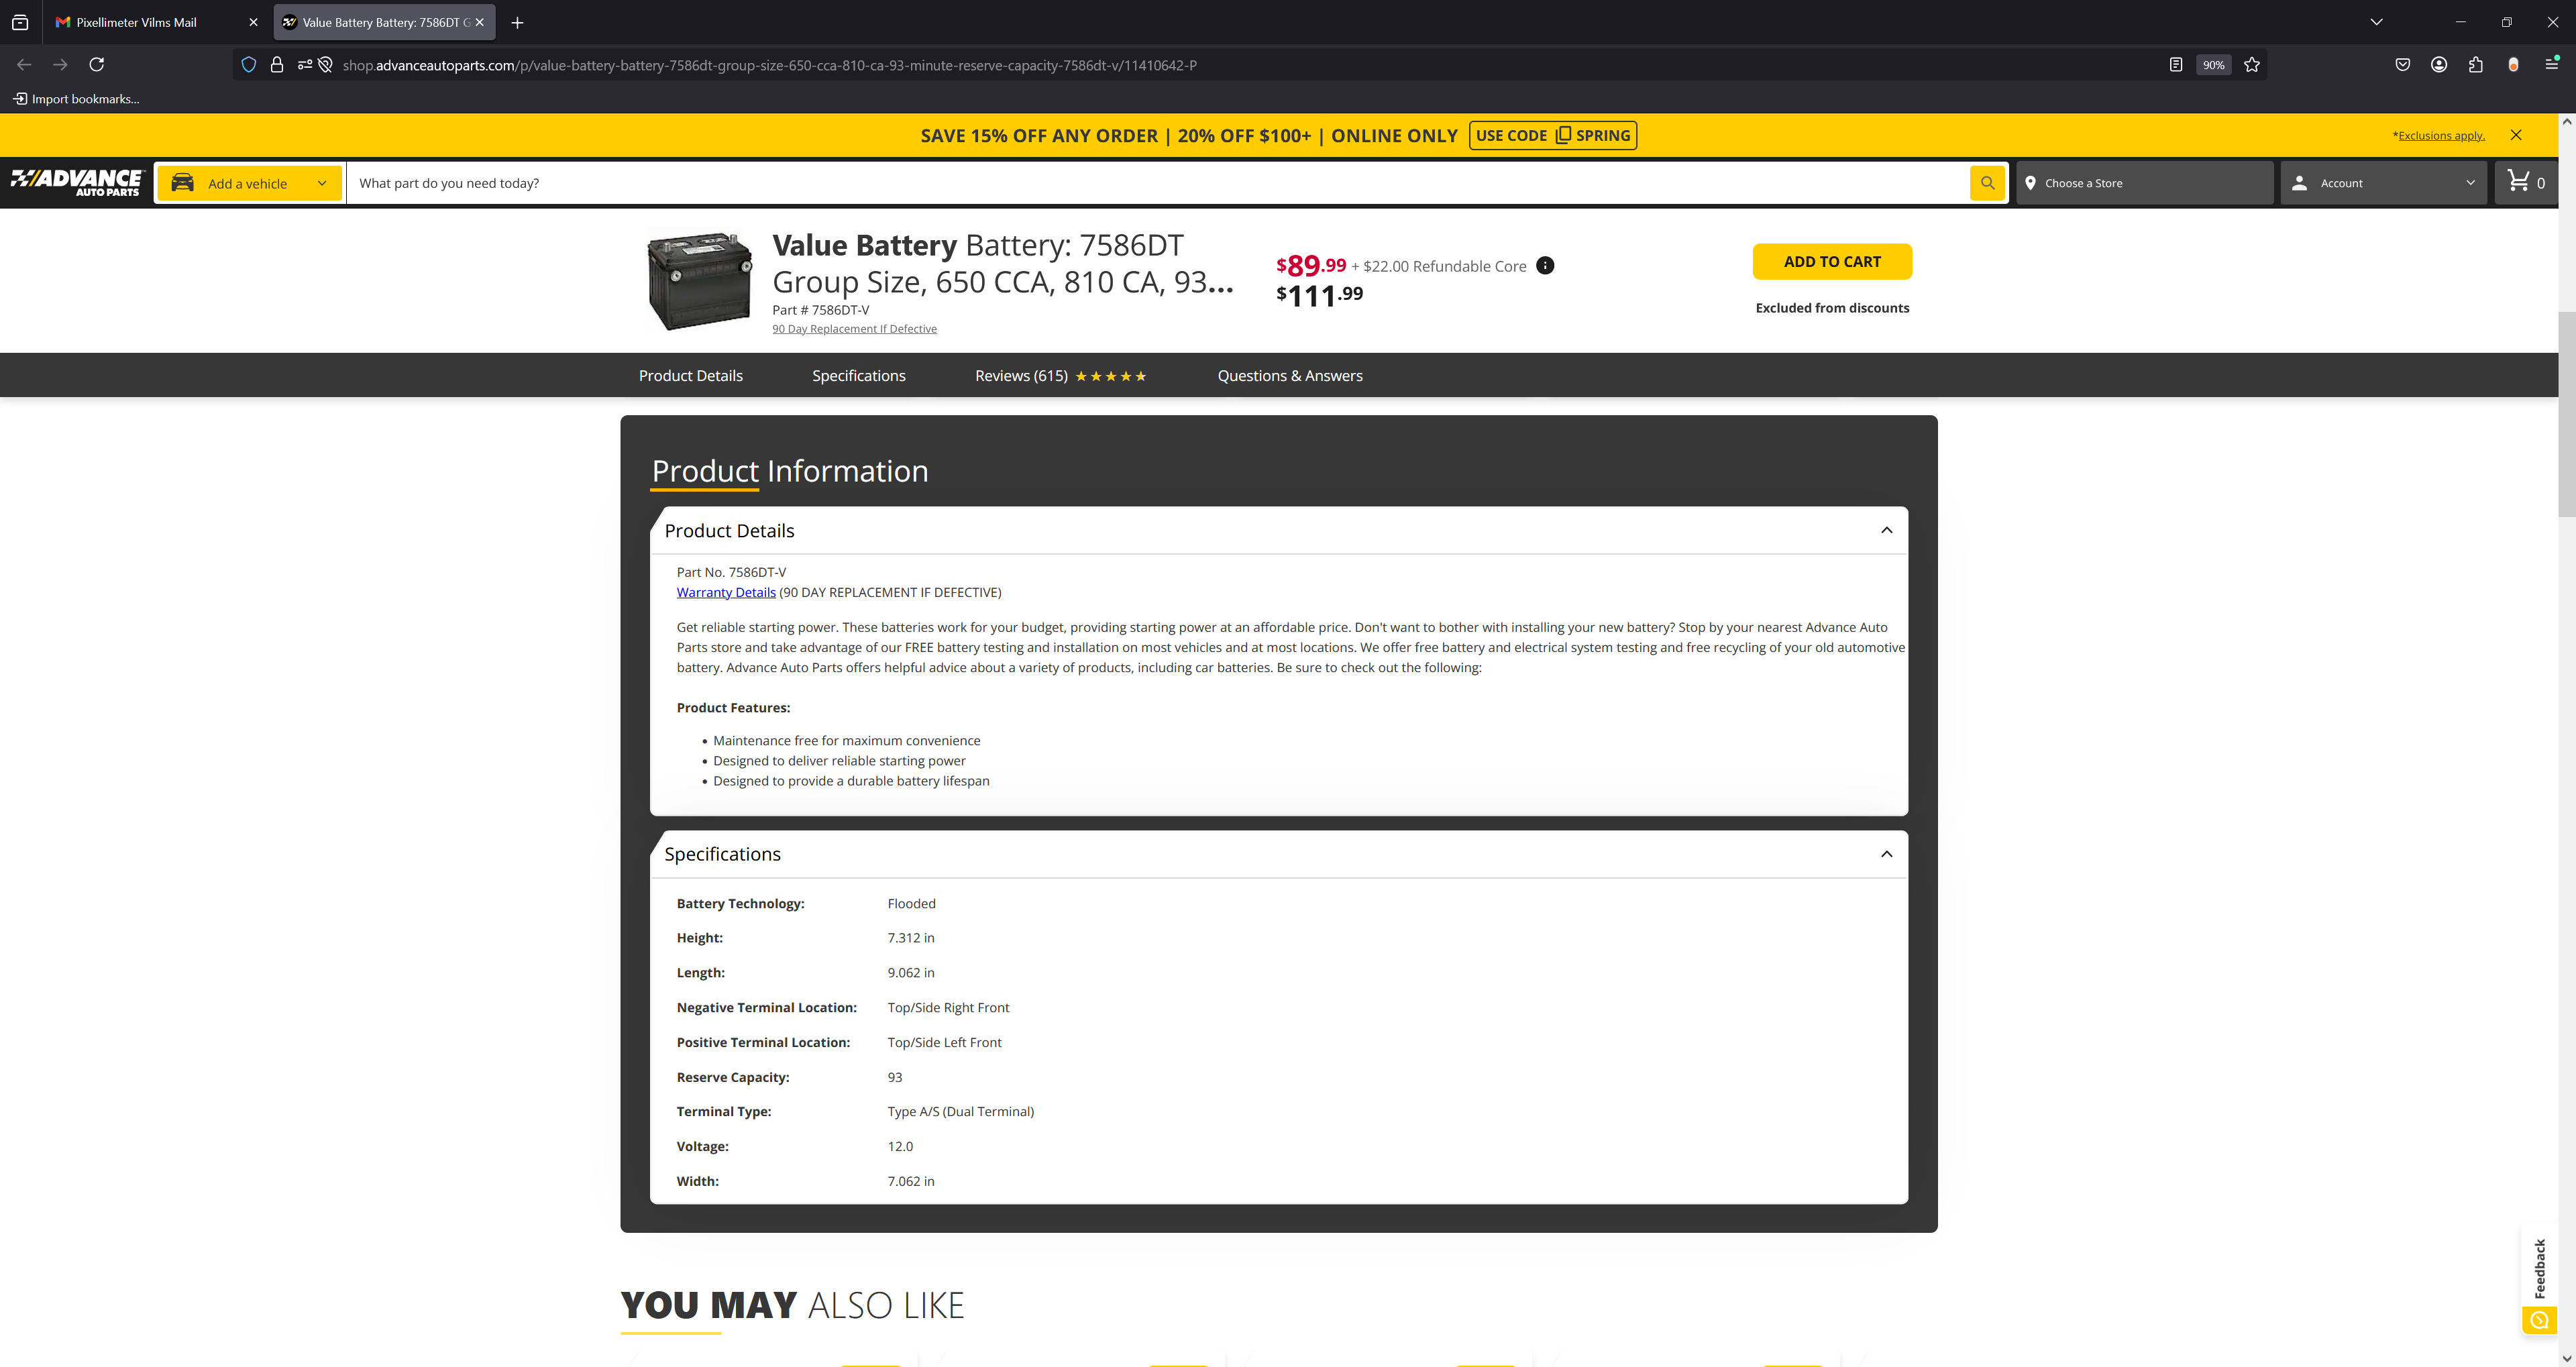Image resolution: width=2576 pixels, height=1367 pixels.
Task: Select the $111.99 total price
Action: (x=1319, y=296)
